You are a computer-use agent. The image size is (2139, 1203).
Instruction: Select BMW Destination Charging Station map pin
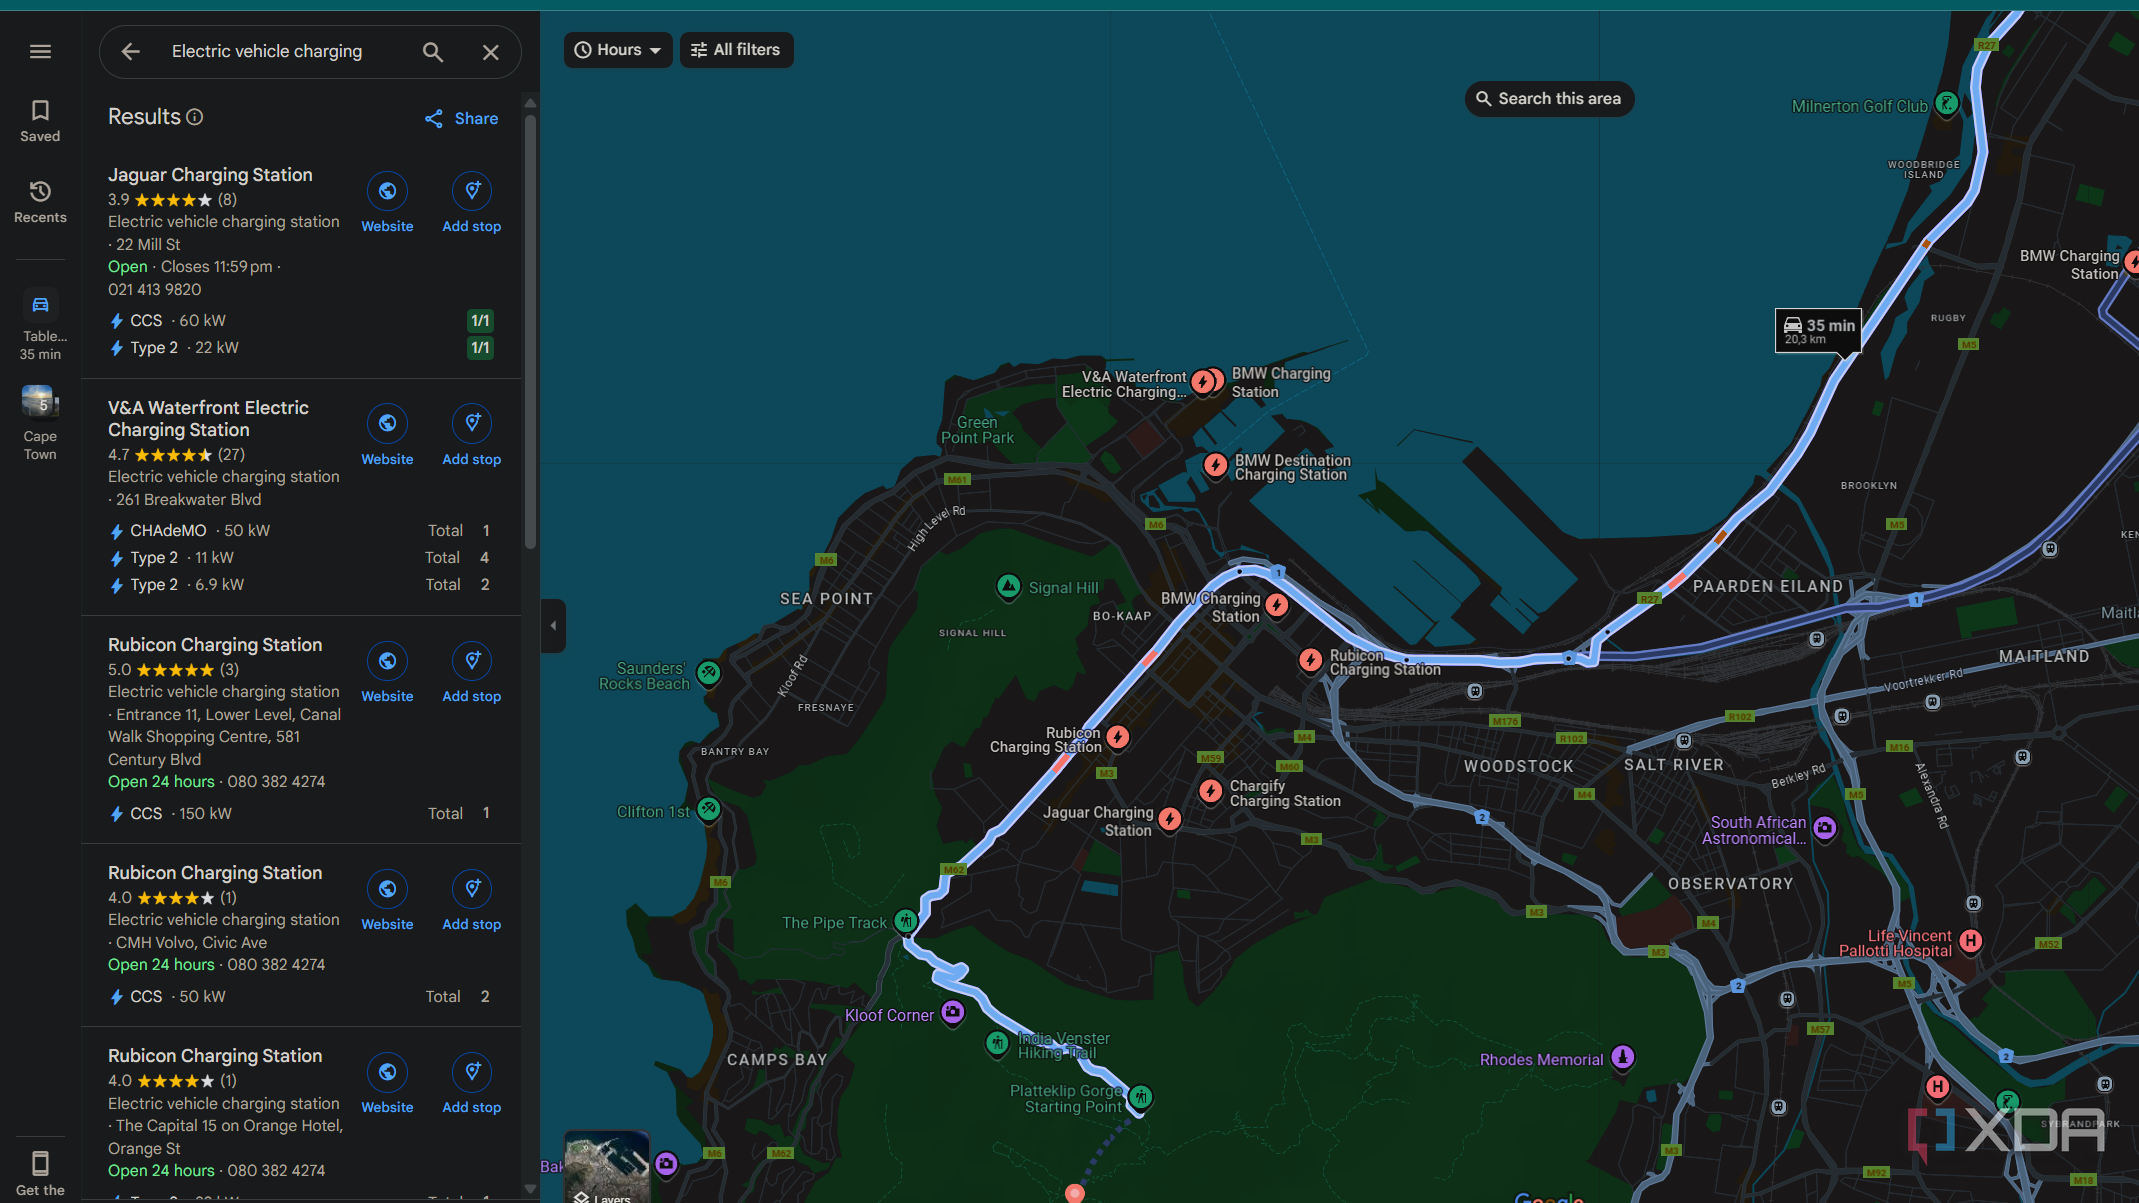(x=1215, y=465)
